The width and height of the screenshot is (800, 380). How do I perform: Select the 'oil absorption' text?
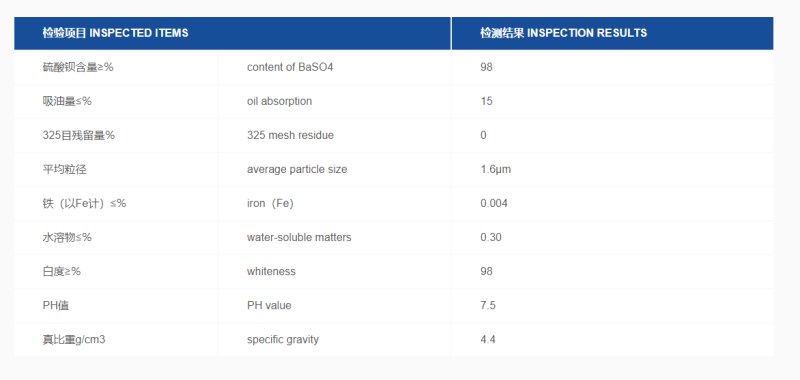pos(279,101)
